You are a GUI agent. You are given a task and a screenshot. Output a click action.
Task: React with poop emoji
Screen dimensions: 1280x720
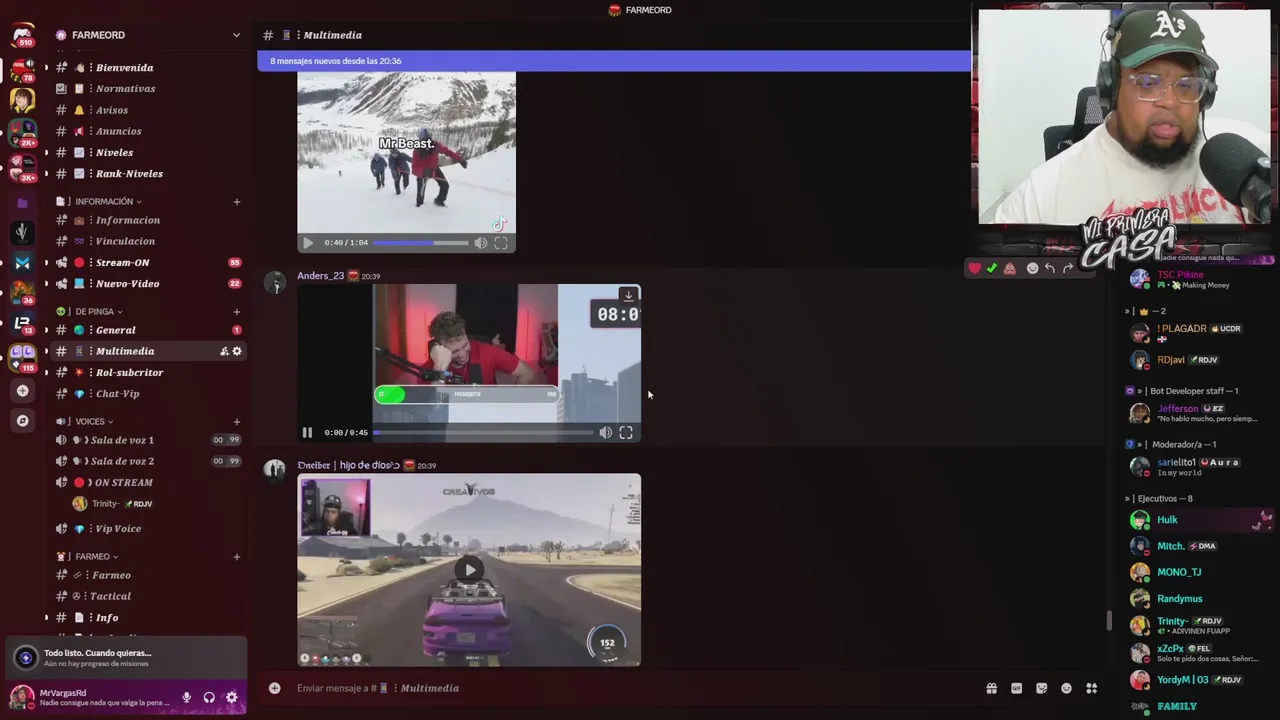coord(1010,268)
